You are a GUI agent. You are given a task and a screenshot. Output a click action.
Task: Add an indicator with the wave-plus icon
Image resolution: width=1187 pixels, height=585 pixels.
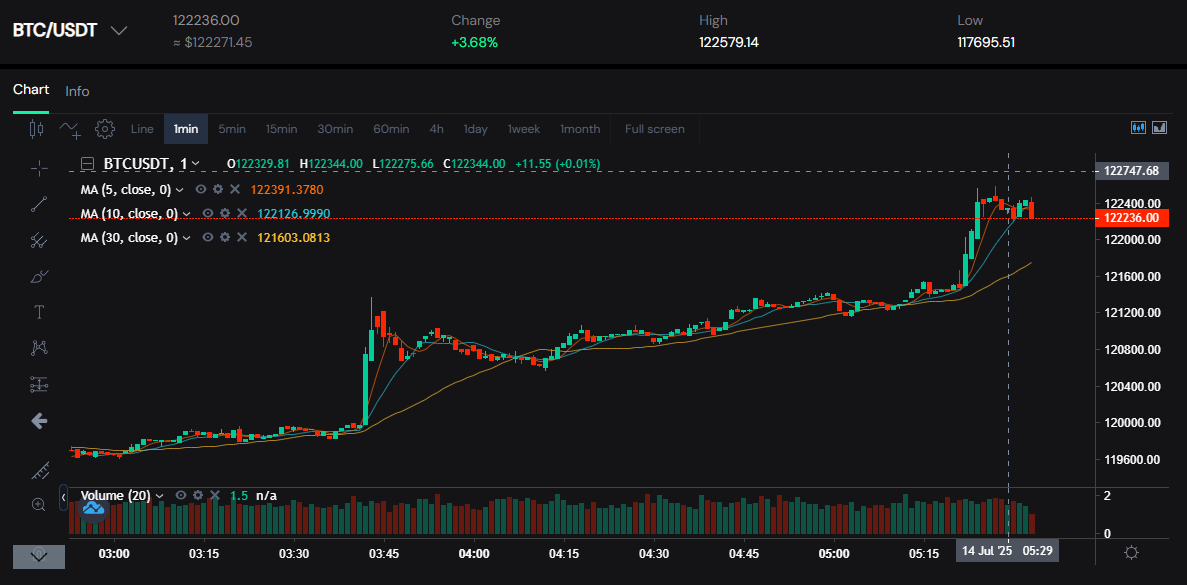tap(70, 129)
